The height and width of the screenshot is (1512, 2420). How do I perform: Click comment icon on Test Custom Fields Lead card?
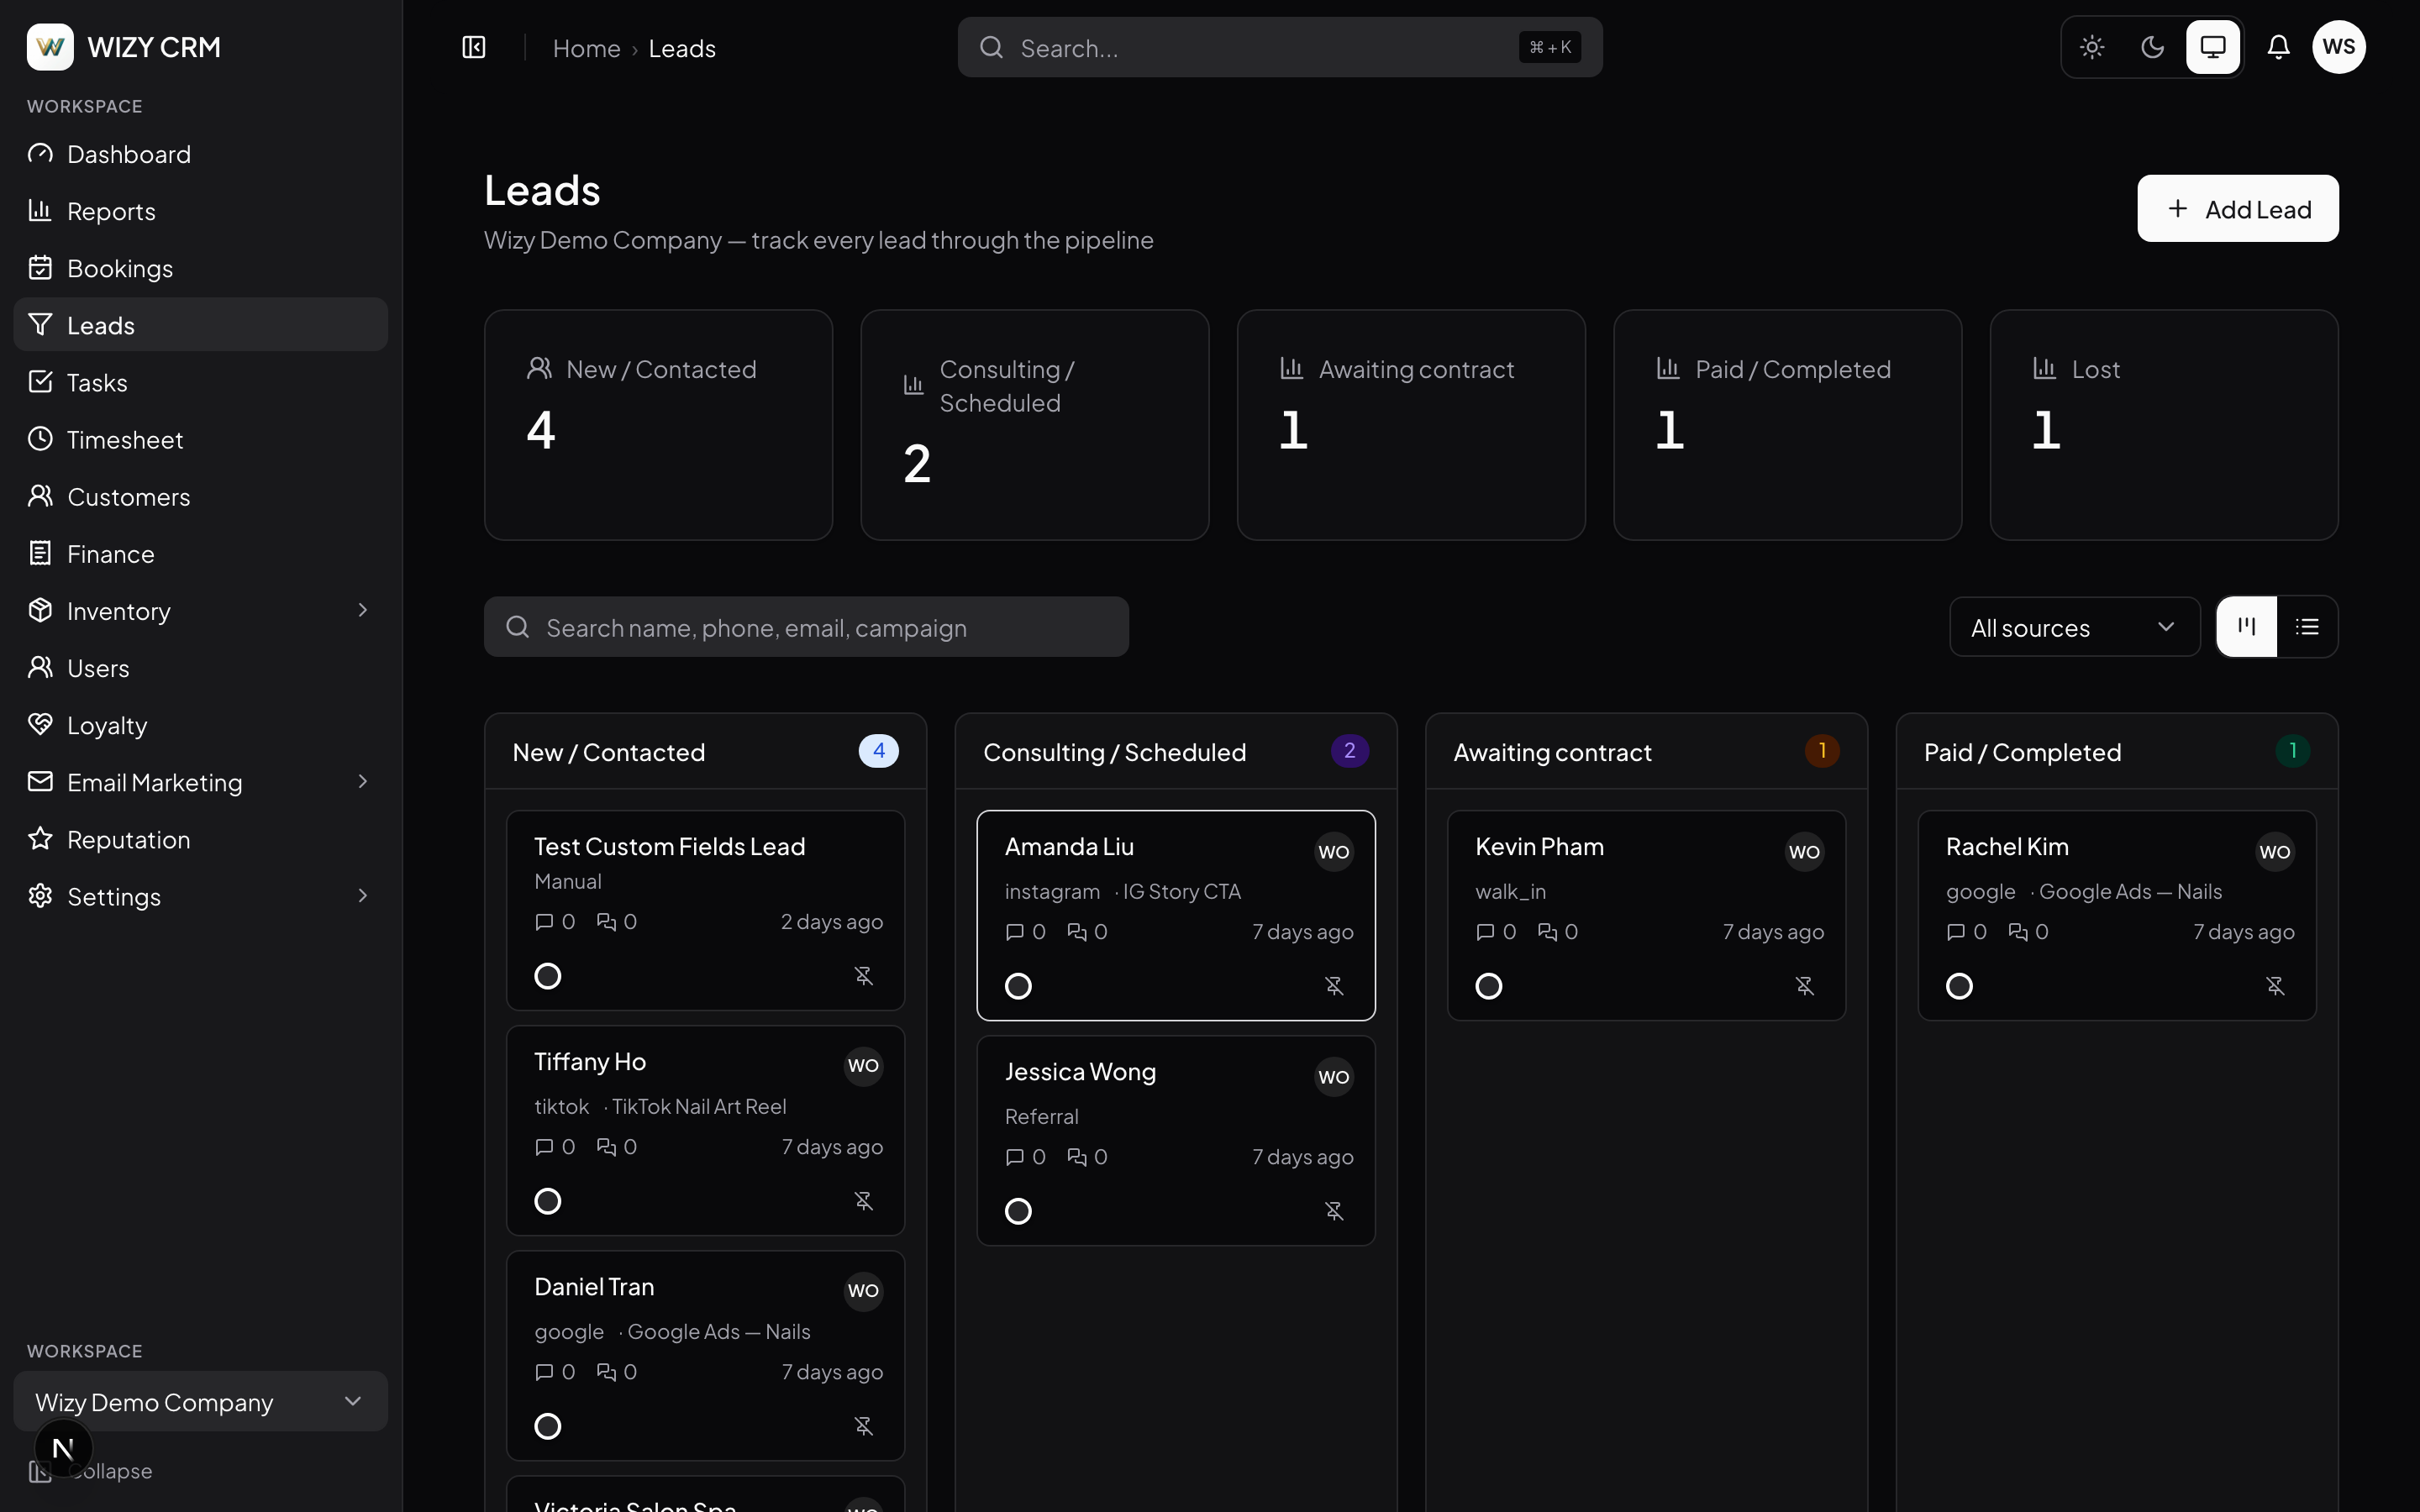[x=544, y=922]
